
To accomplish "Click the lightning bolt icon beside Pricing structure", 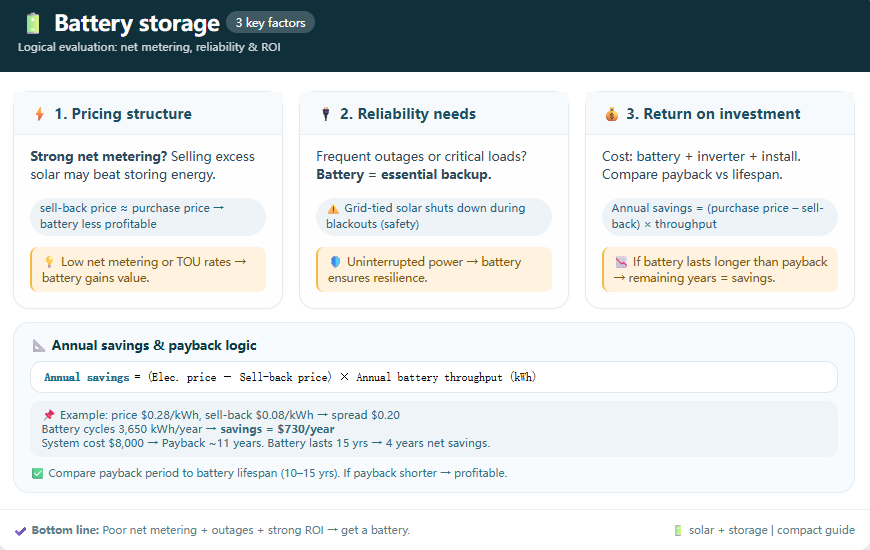I will click(x=39, y=114).
